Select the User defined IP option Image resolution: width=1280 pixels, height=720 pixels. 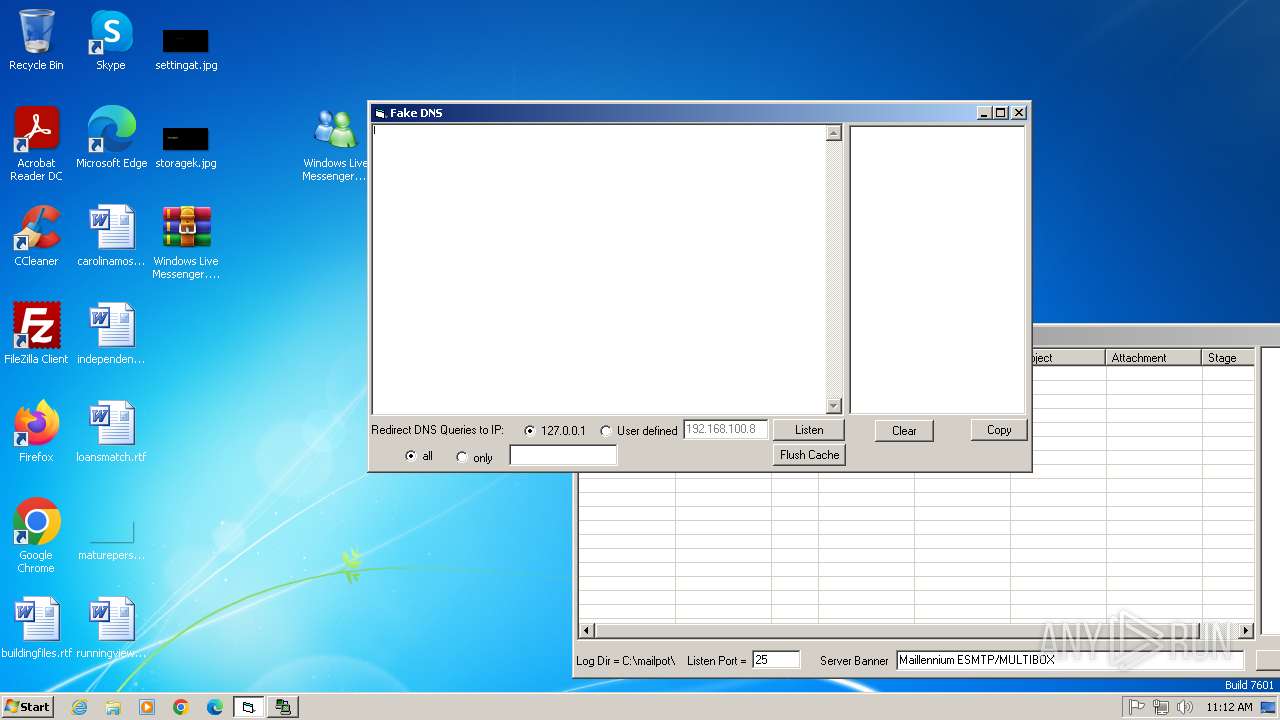(606, 431)
